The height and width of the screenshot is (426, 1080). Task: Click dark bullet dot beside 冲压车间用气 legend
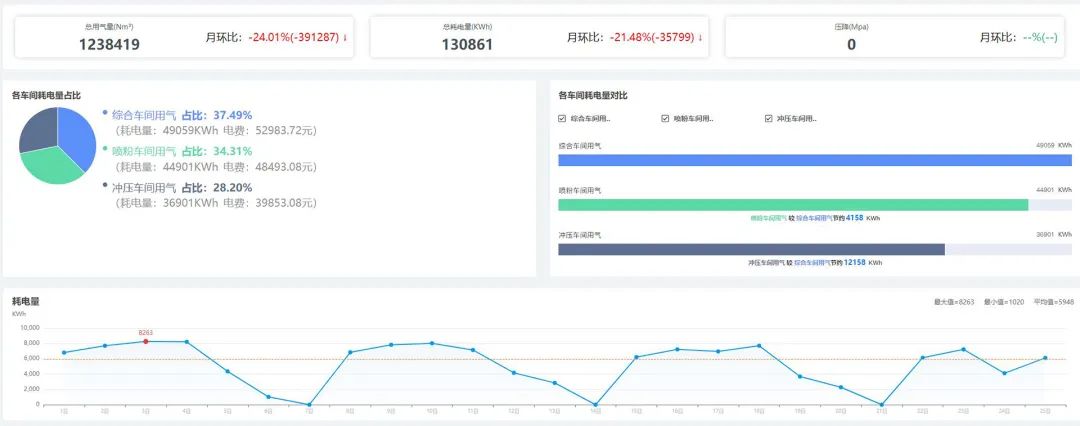(105, 184)
